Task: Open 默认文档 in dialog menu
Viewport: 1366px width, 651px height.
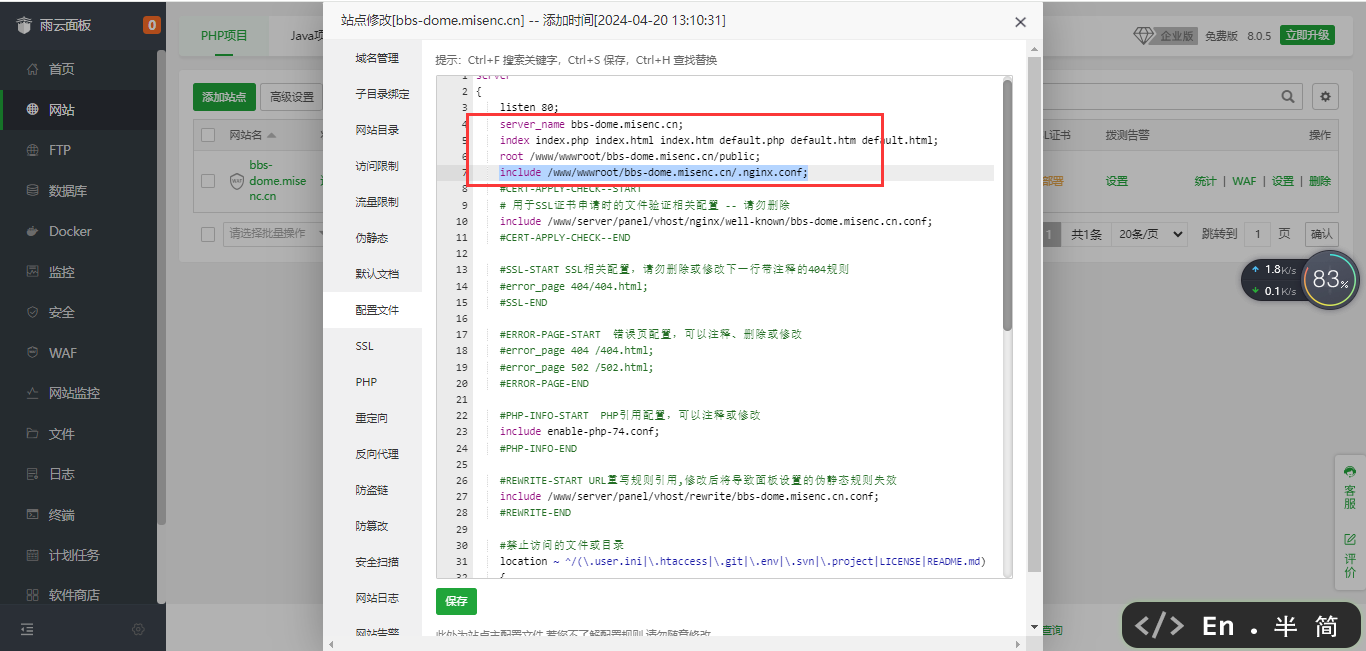Action: coord(377,274)
